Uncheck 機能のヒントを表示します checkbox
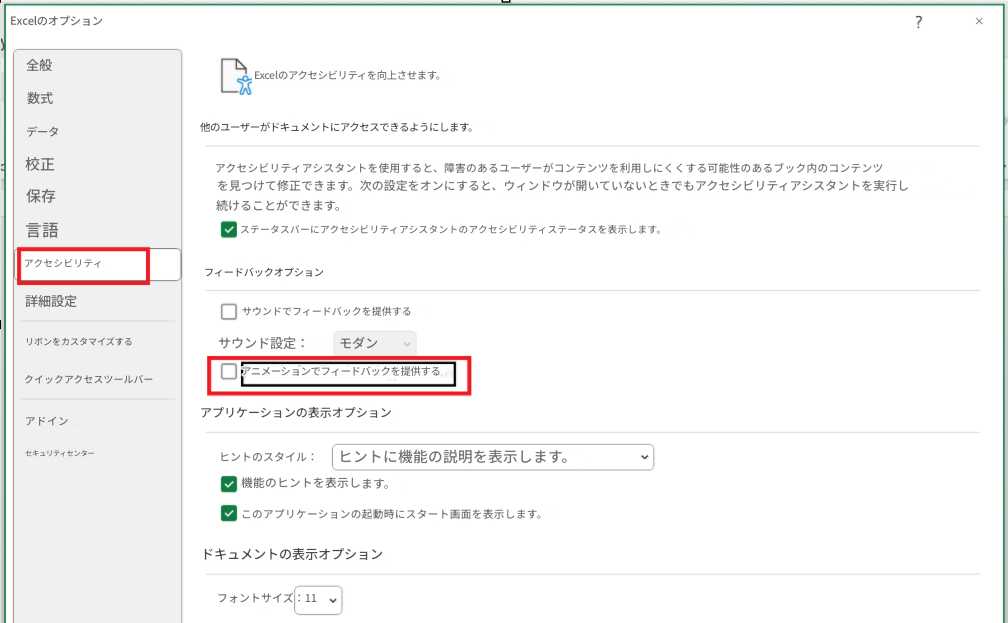Image resolution: width=1008 pixels, height=623 pixels. (228, 483)
